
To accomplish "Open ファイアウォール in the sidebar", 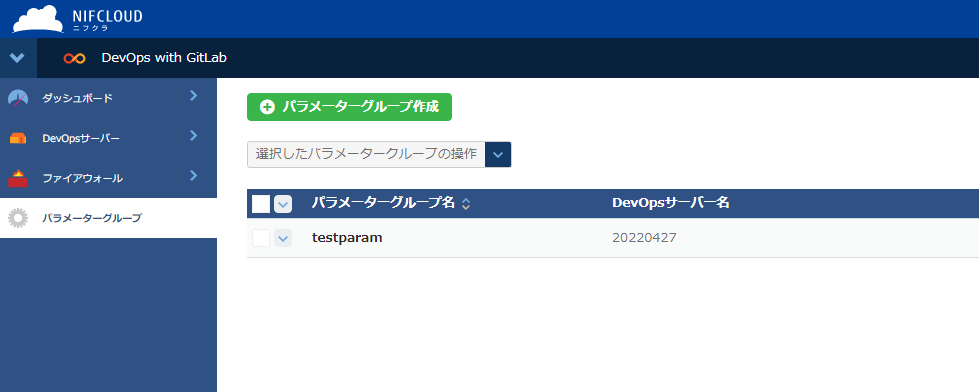I will [x=82, y=179].
